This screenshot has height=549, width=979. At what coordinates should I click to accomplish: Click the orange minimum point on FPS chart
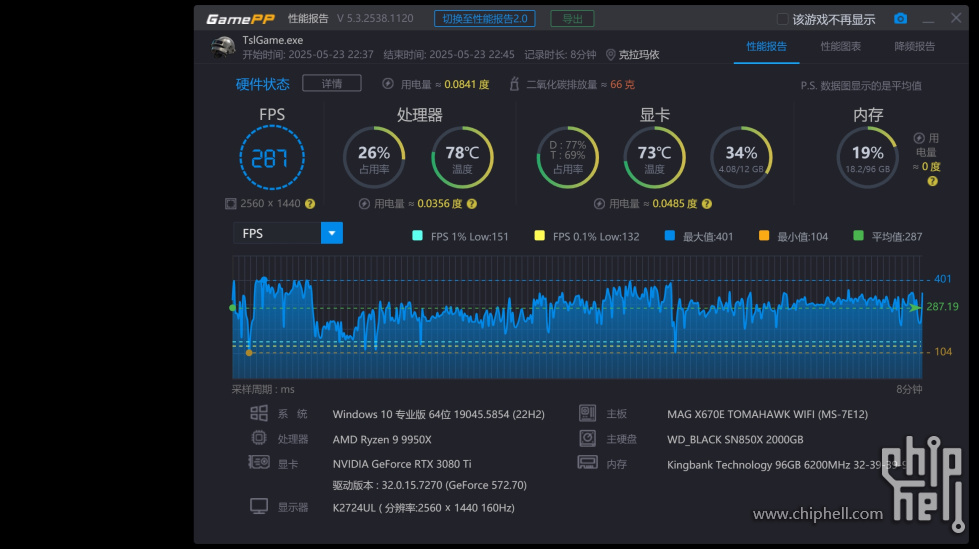point(249,353)
